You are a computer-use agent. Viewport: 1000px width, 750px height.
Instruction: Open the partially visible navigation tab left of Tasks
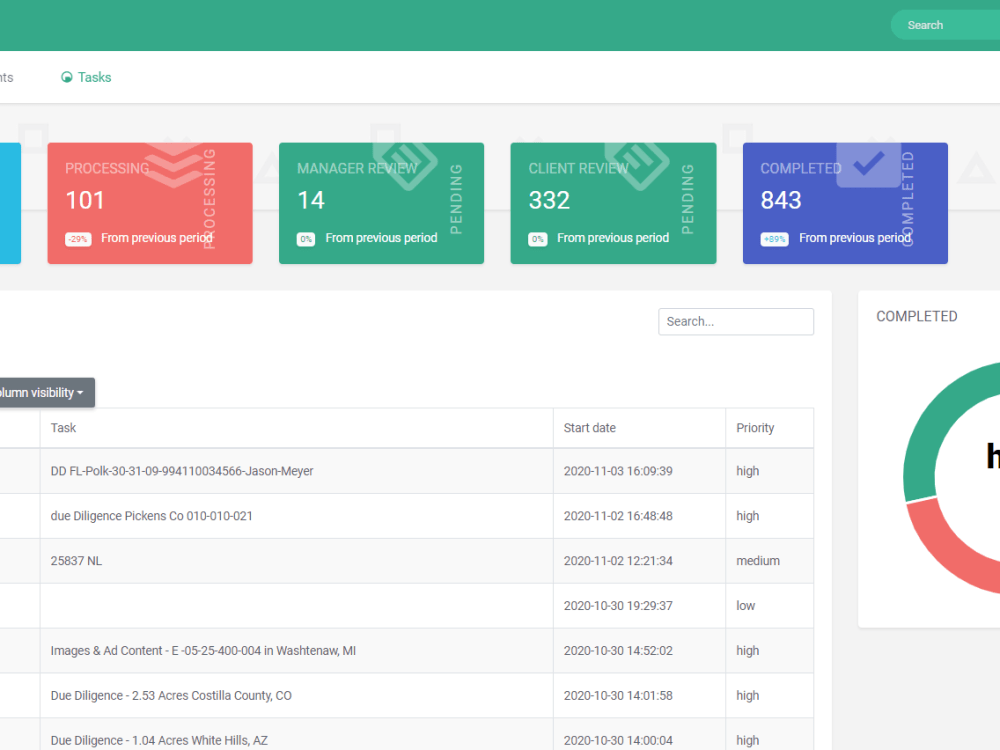tap(5, 77)
